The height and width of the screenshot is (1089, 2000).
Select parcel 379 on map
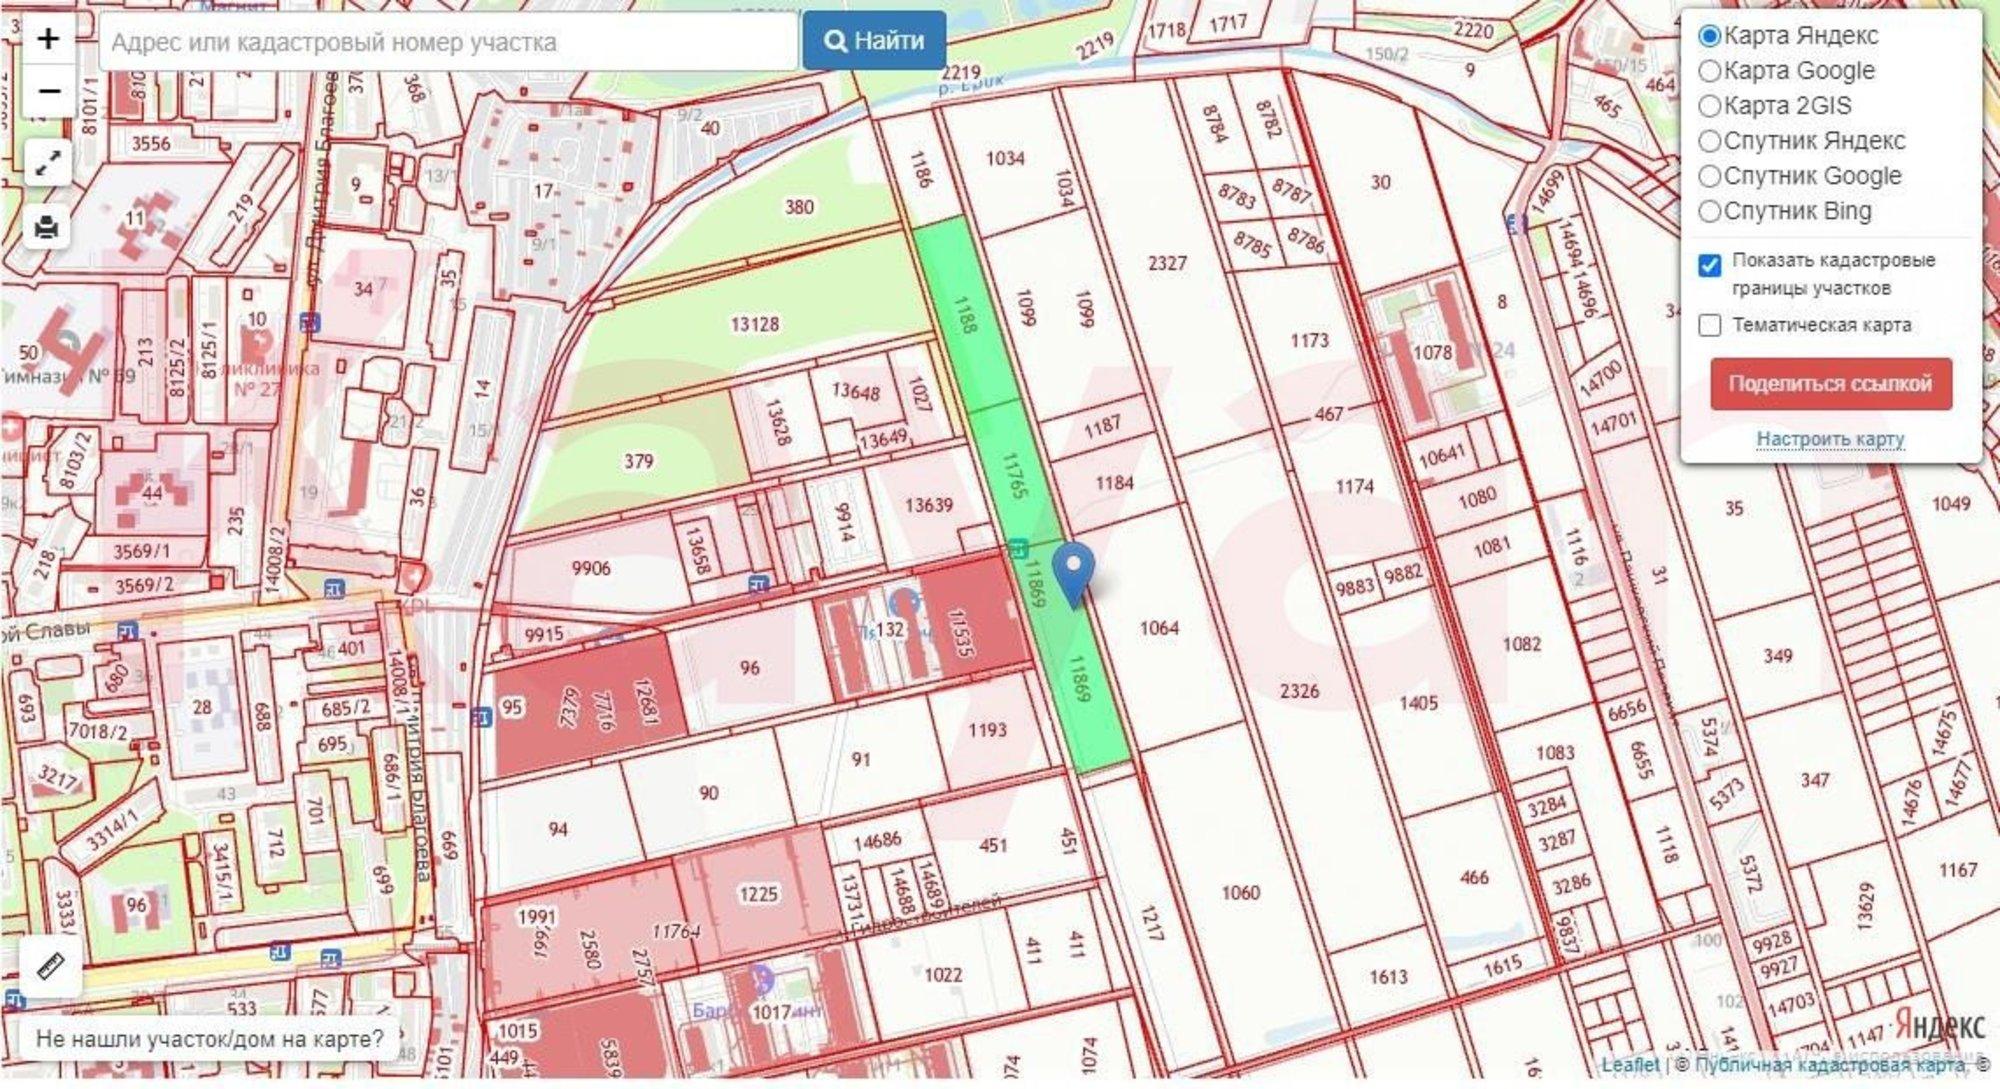pos(638,461)
